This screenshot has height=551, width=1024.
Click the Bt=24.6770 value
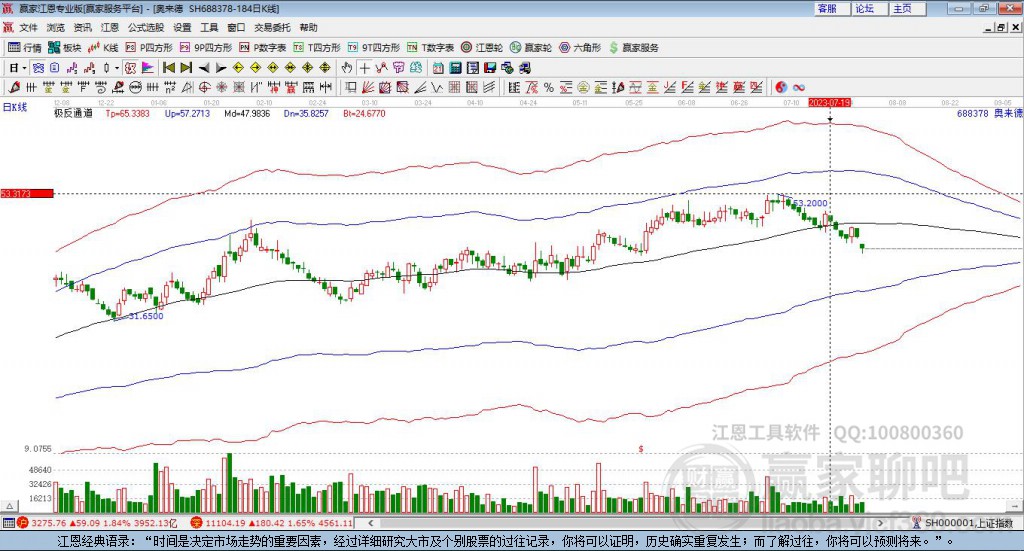(x=364, y=113)
